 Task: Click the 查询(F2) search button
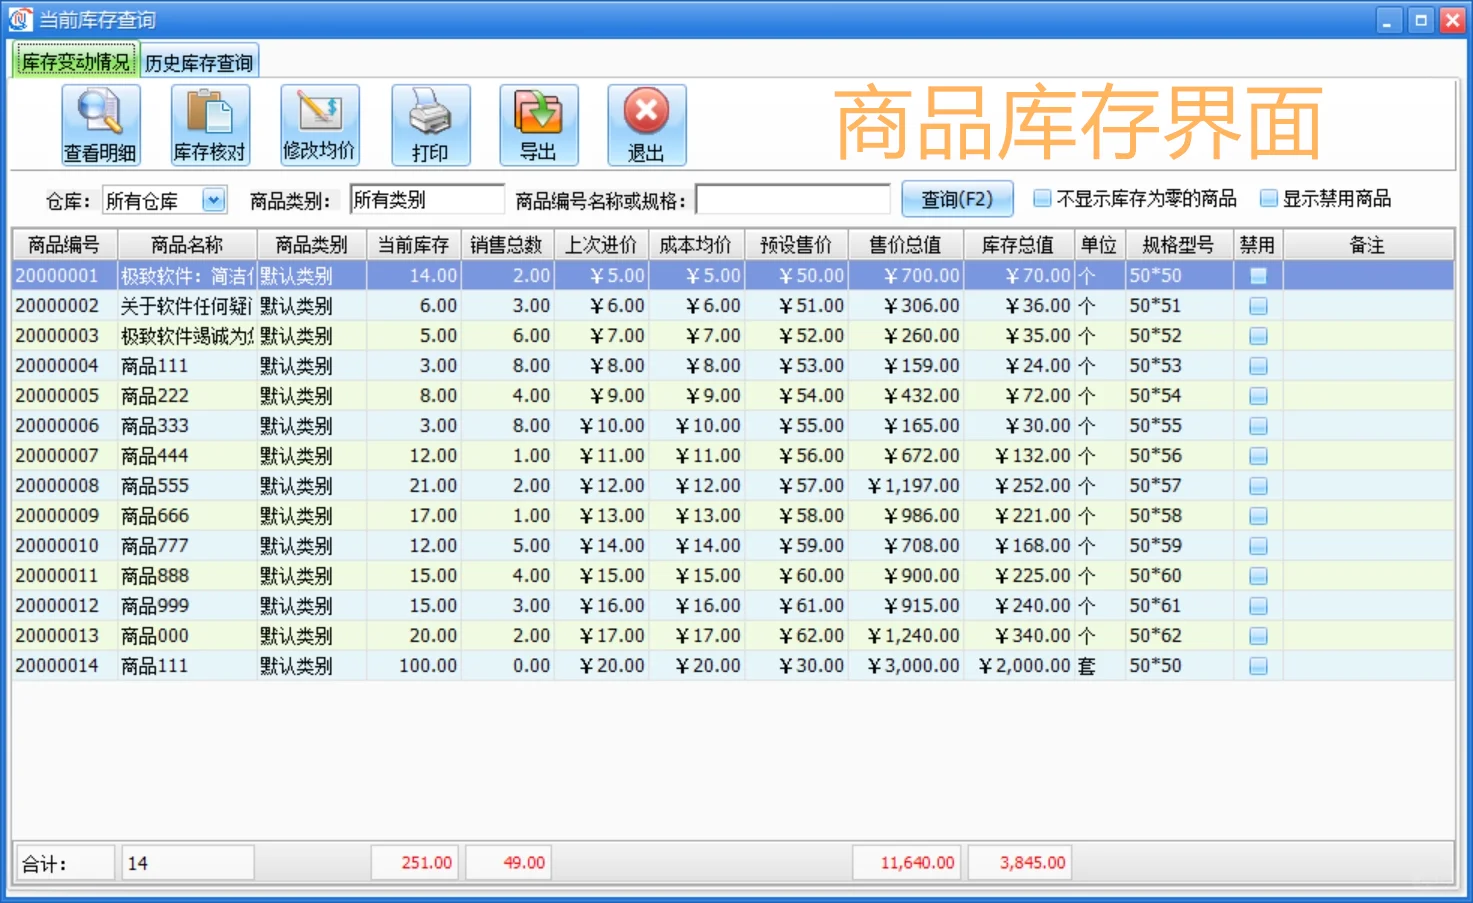point(956,198)
